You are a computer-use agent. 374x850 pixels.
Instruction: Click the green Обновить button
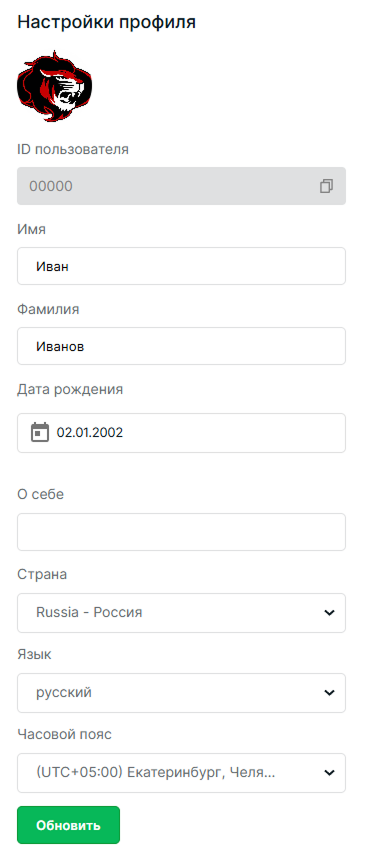pos(68,825)
